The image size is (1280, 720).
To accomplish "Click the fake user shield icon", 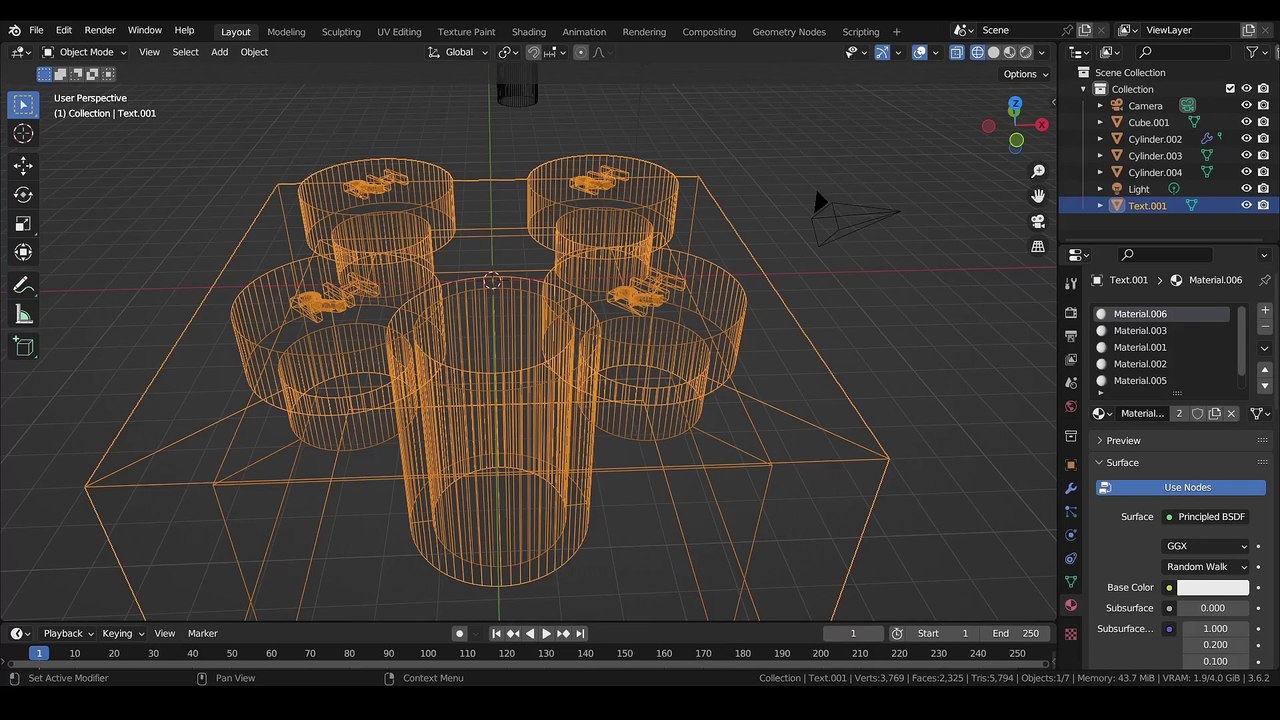I will (x=1197, y=414).
